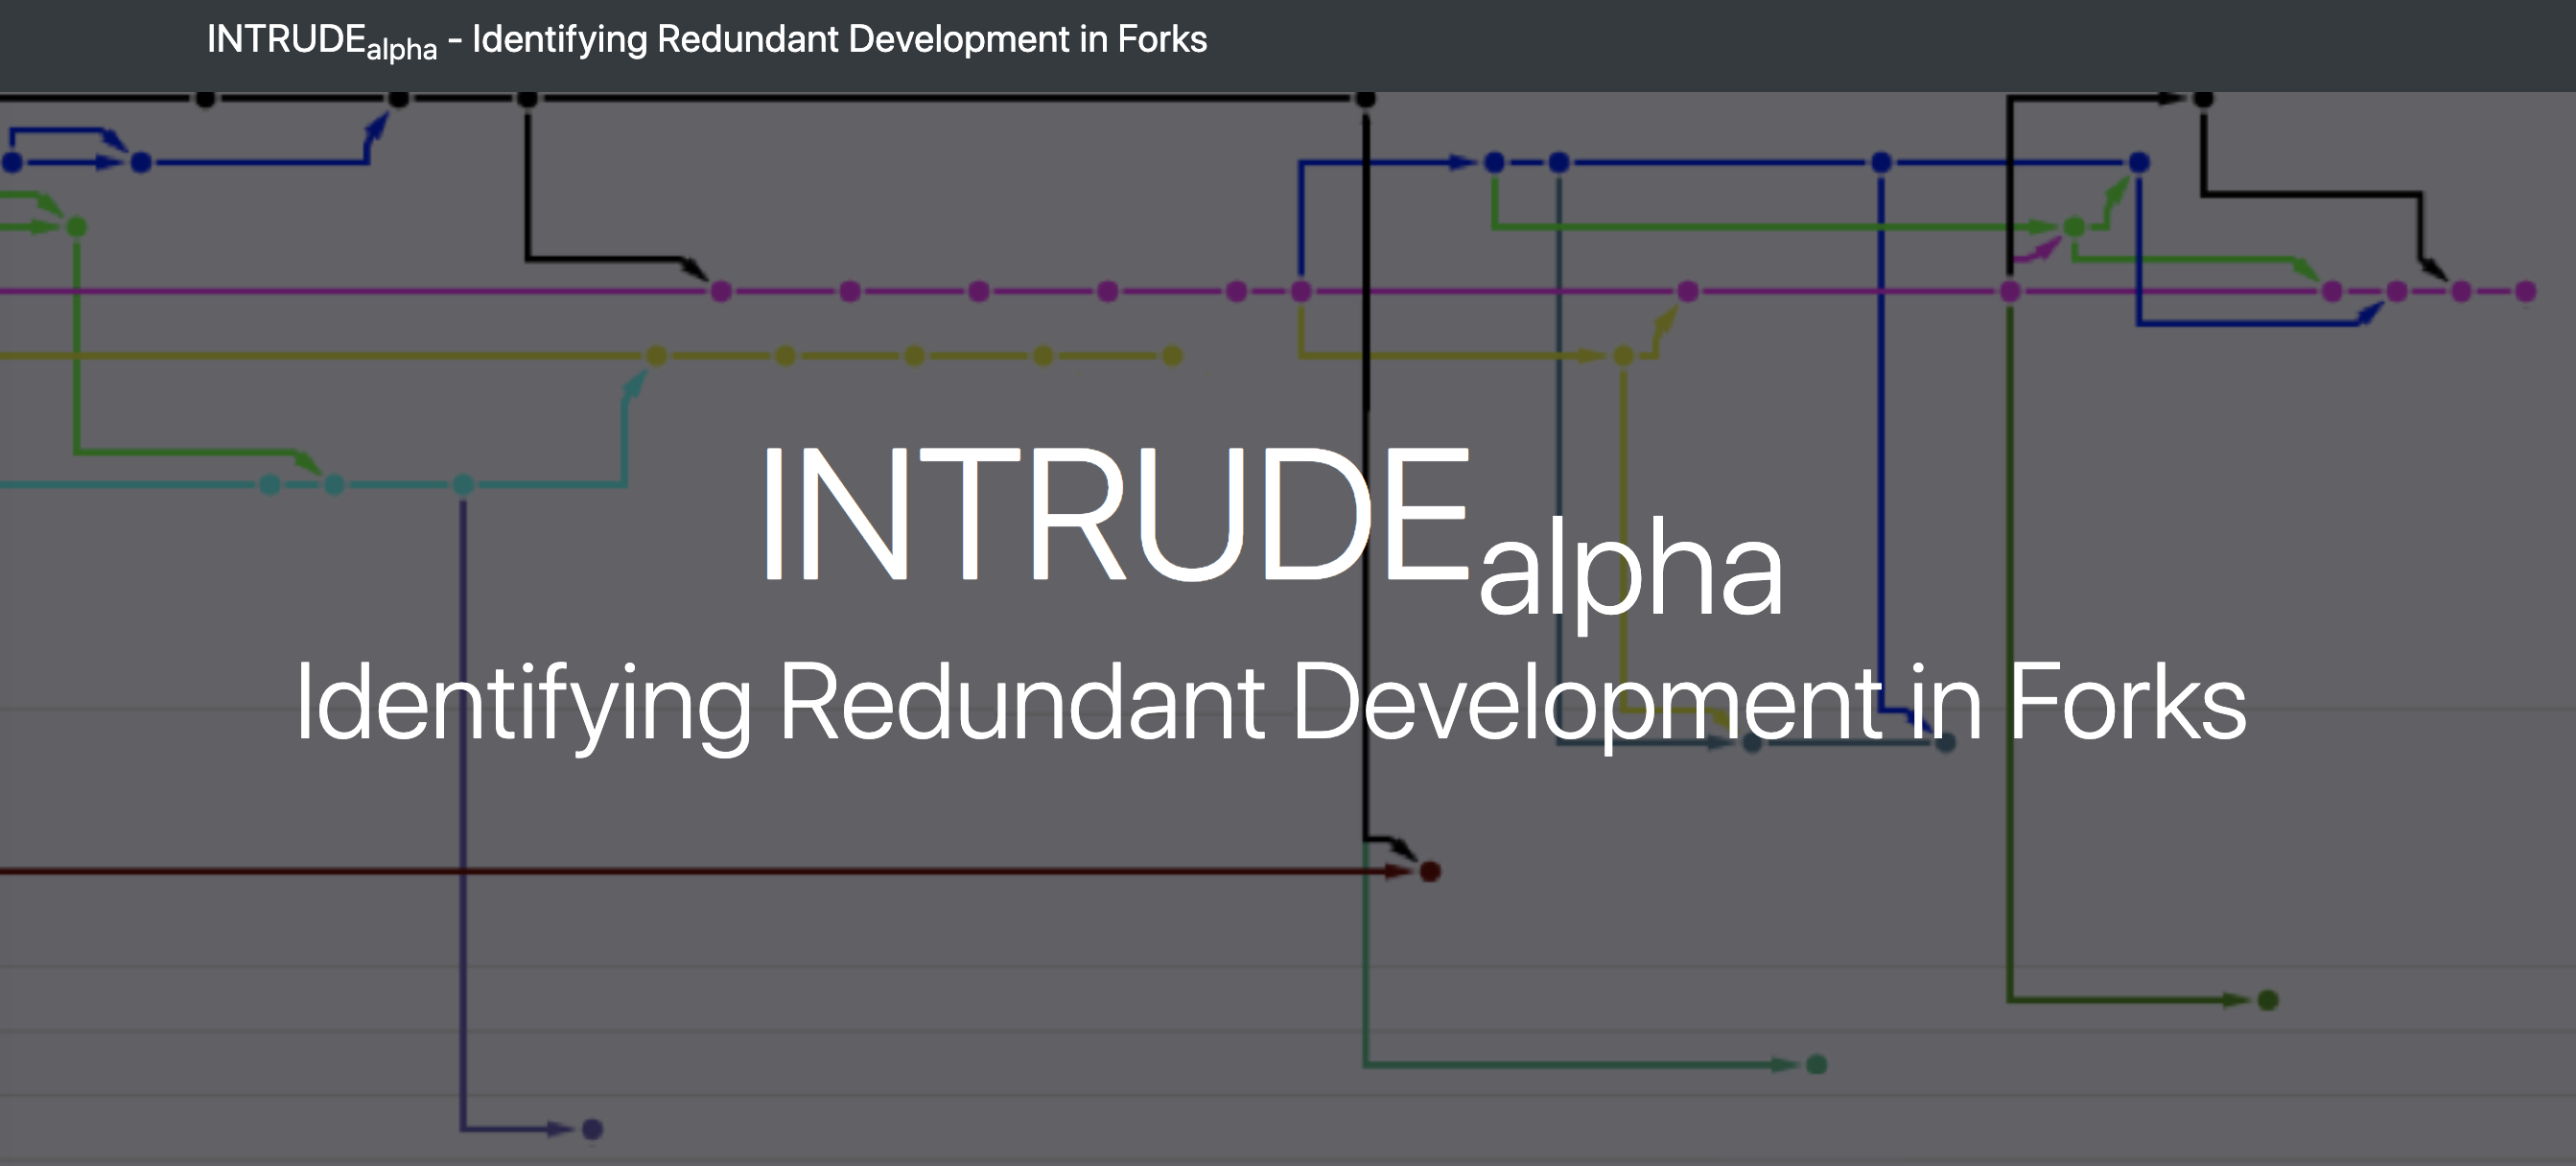This screenshot has height=1166, width=2576.
Task: Select the leftmost black node on the top line
Action: coord(205,98)
